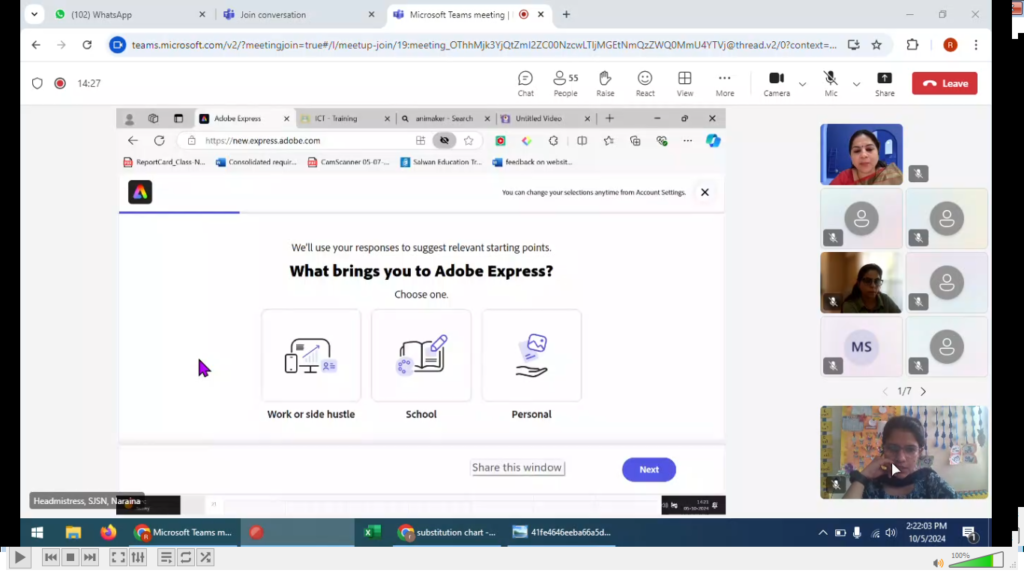Toggle the Camera in the Teams meeting
1024x576 pixels.
776,84
